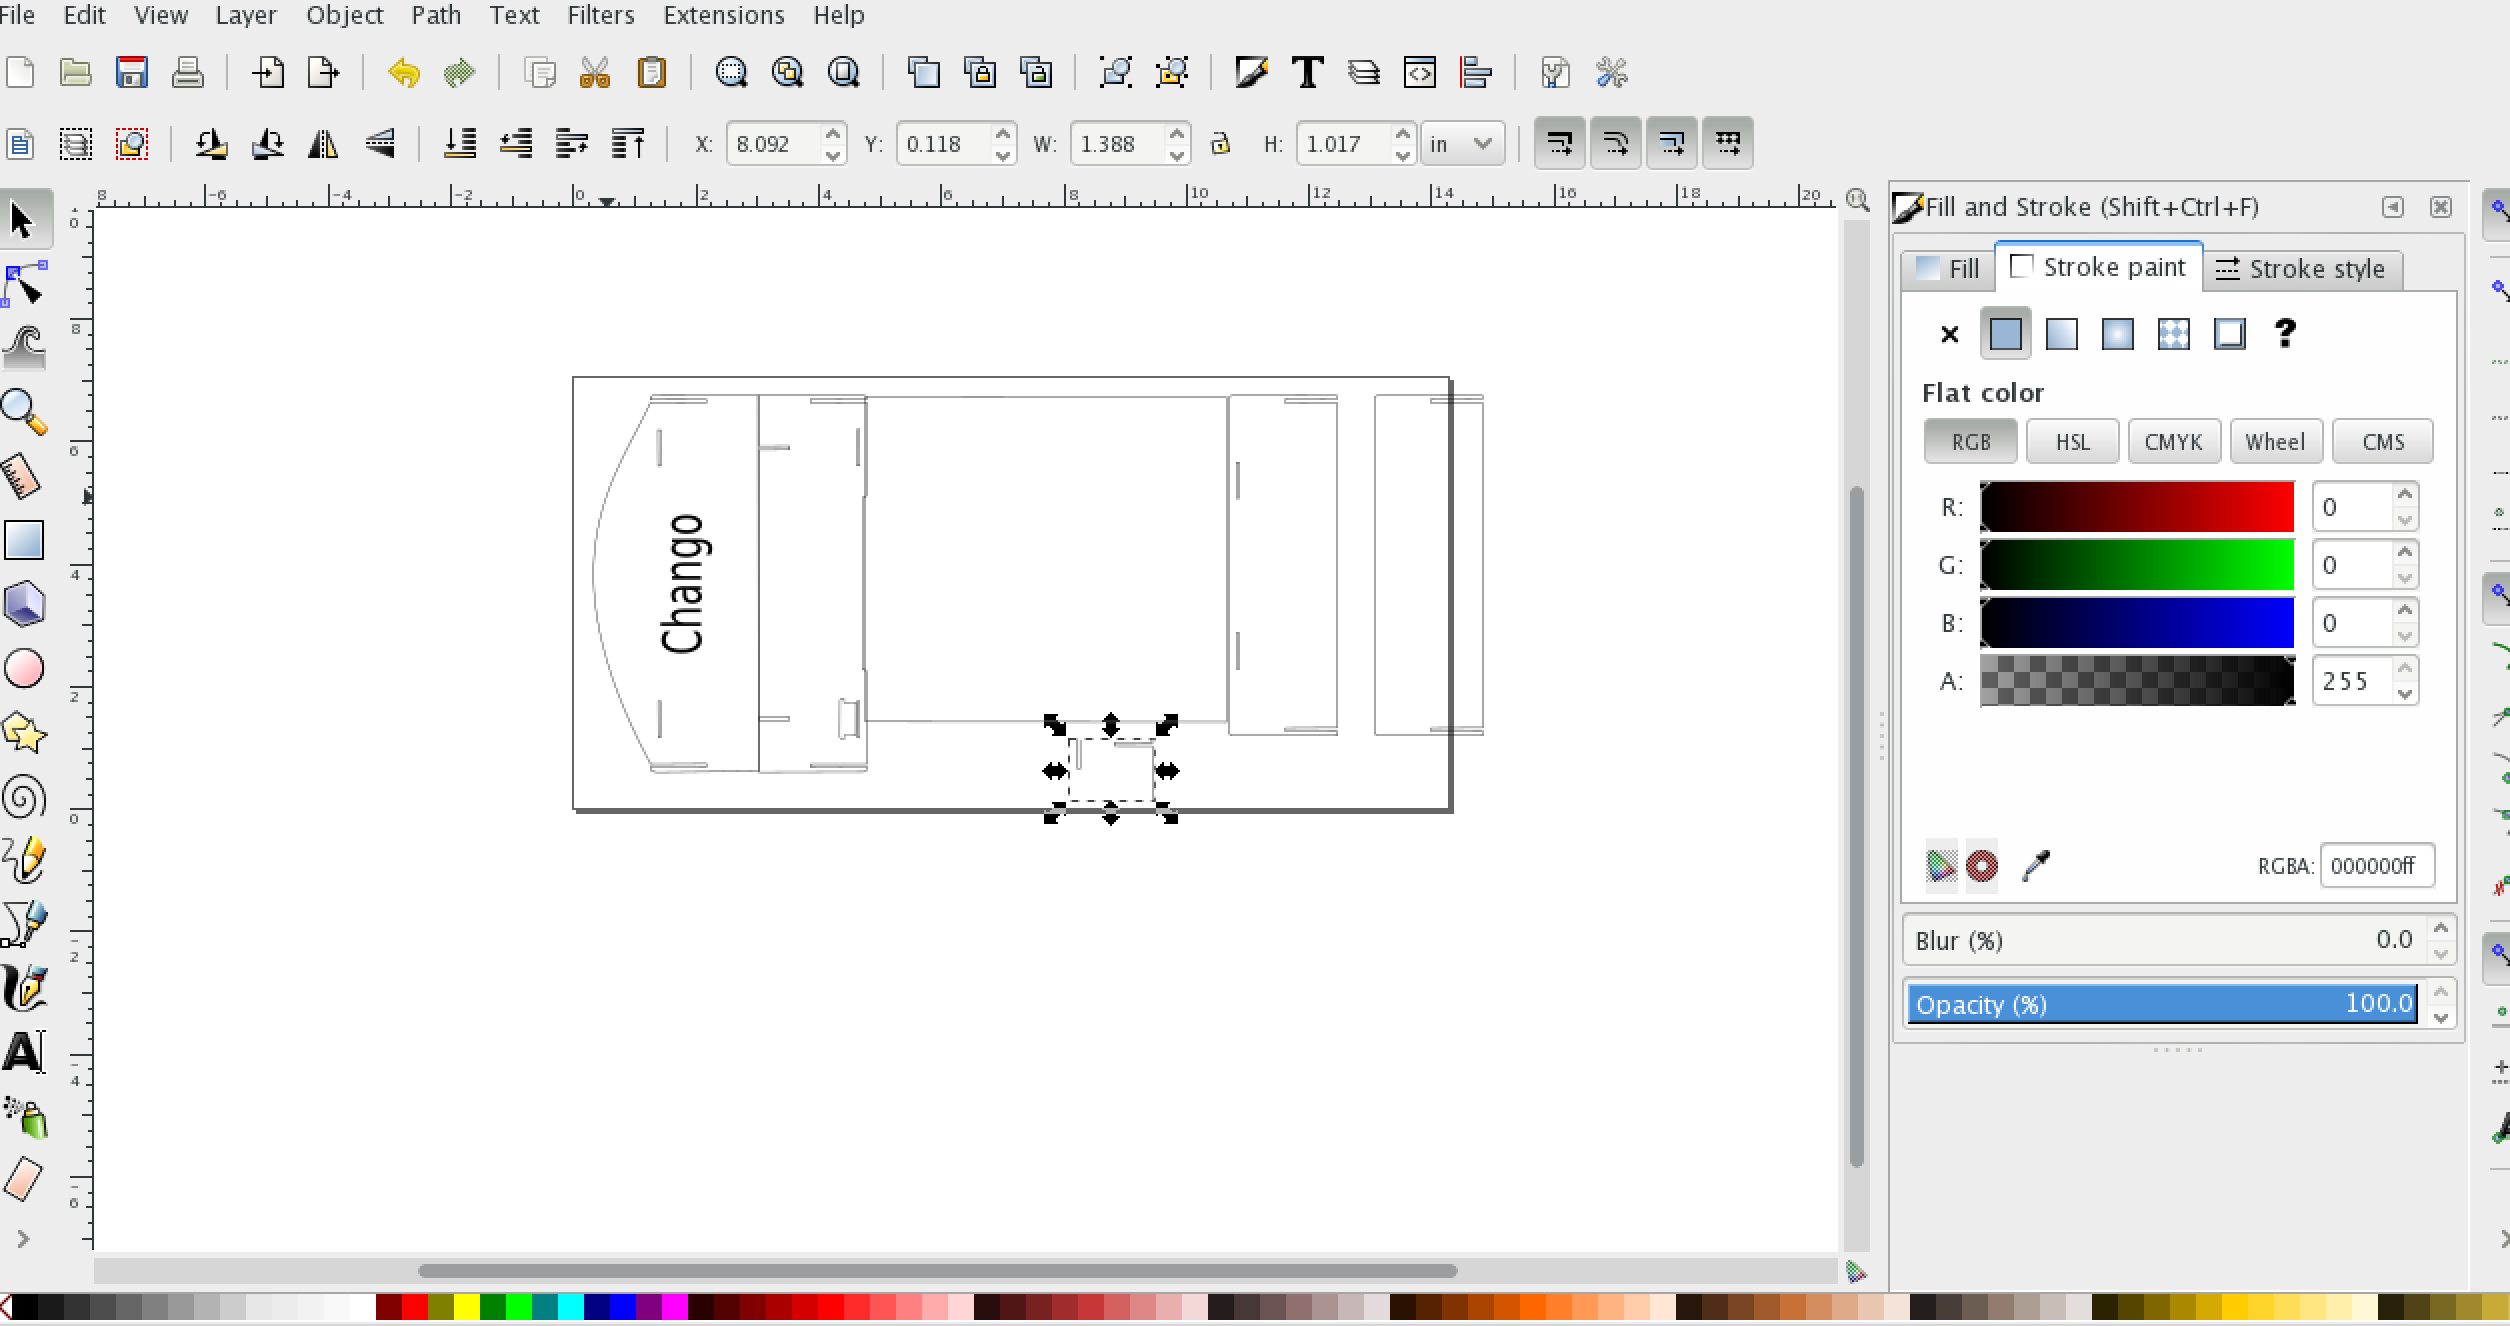2510x1326 pixels.
Task: Click the Undo arrow icon
Action: pos(404,73)
